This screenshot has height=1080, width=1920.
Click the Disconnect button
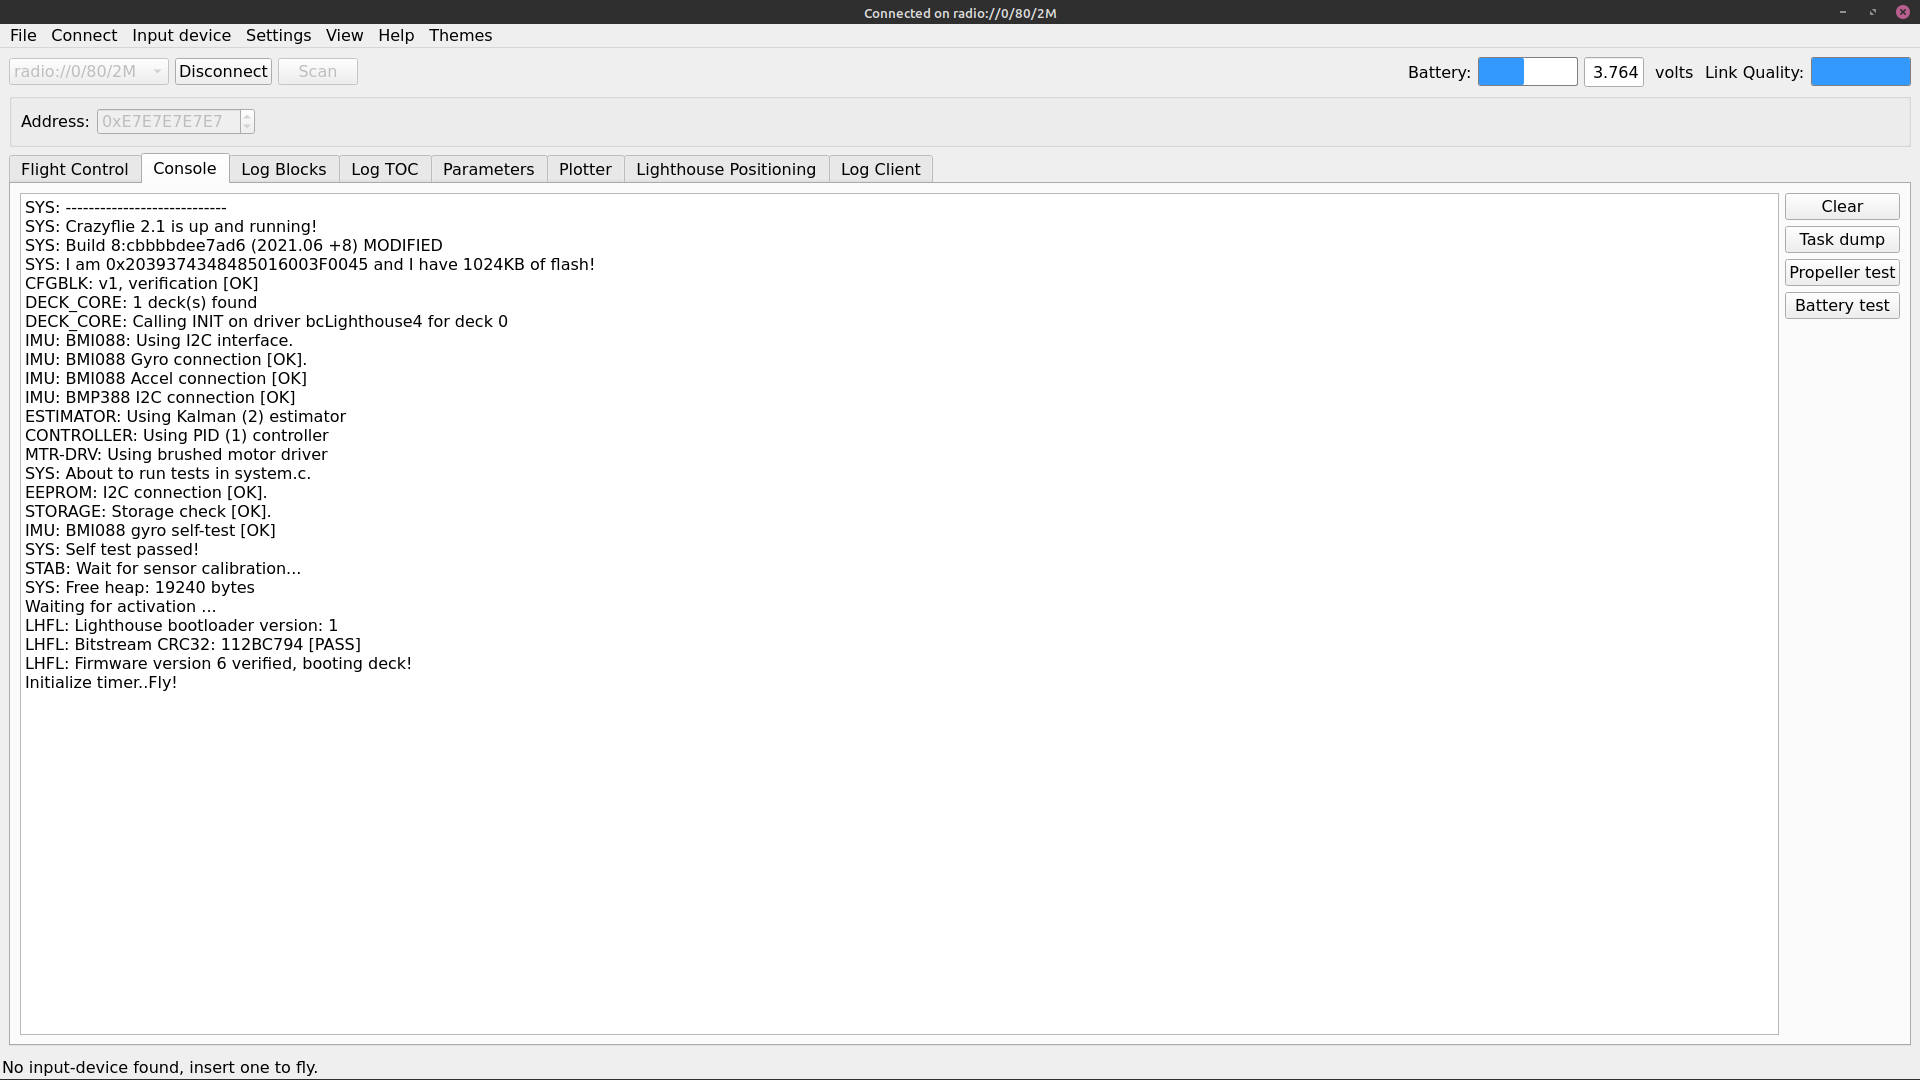click(223, 72)
